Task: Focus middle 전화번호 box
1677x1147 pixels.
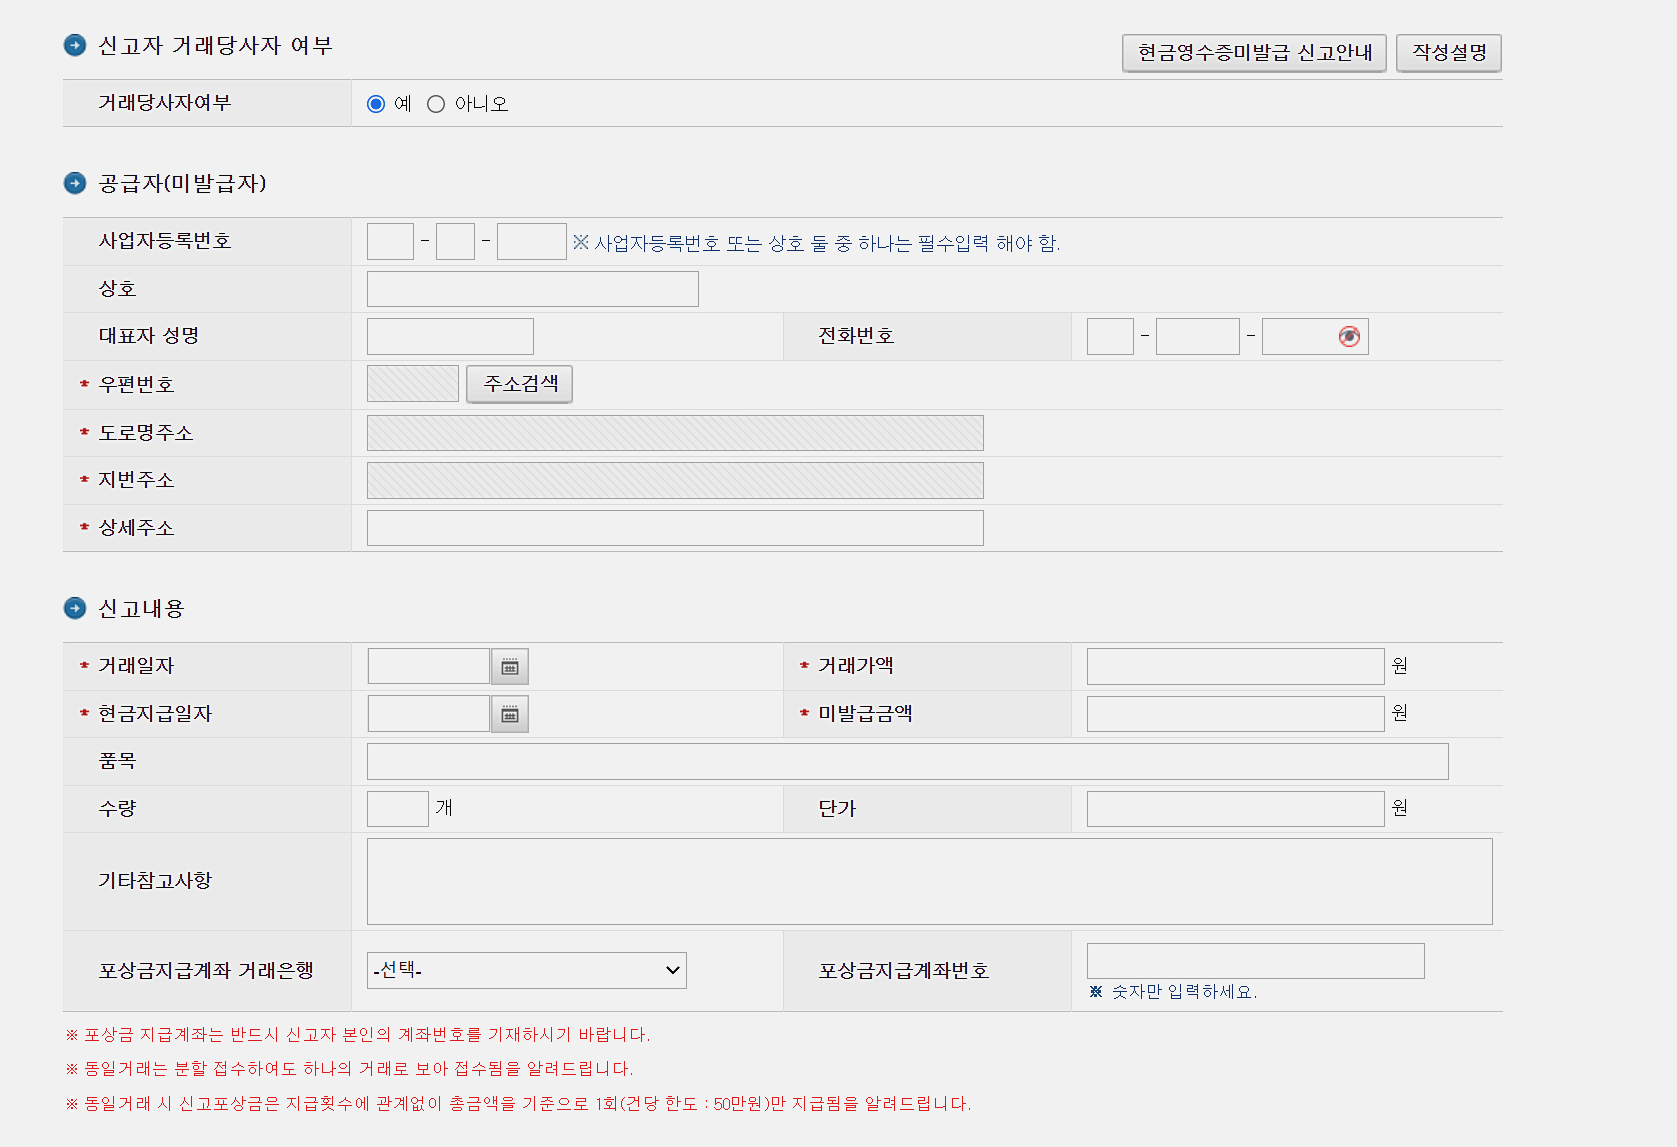Action: [1198, 337]
